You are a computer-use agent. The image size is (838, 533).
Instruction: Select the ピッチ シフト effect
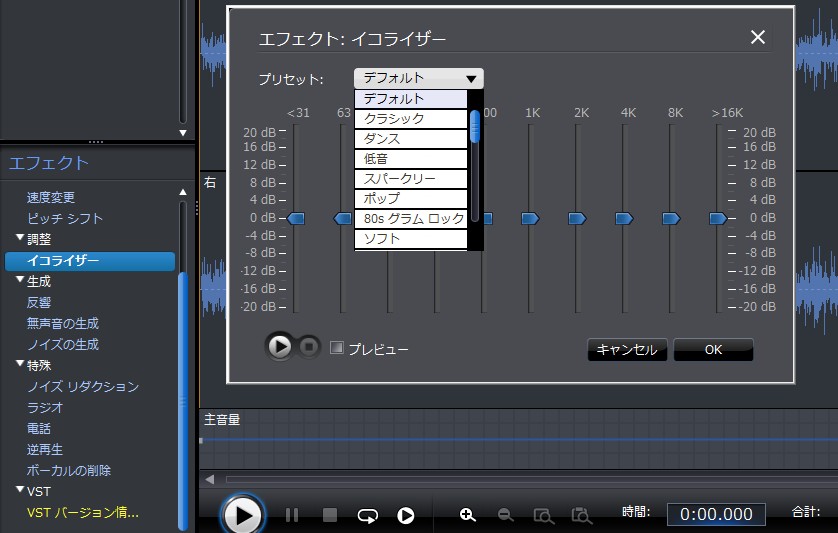pyautogui.click(x=65, y=218)
